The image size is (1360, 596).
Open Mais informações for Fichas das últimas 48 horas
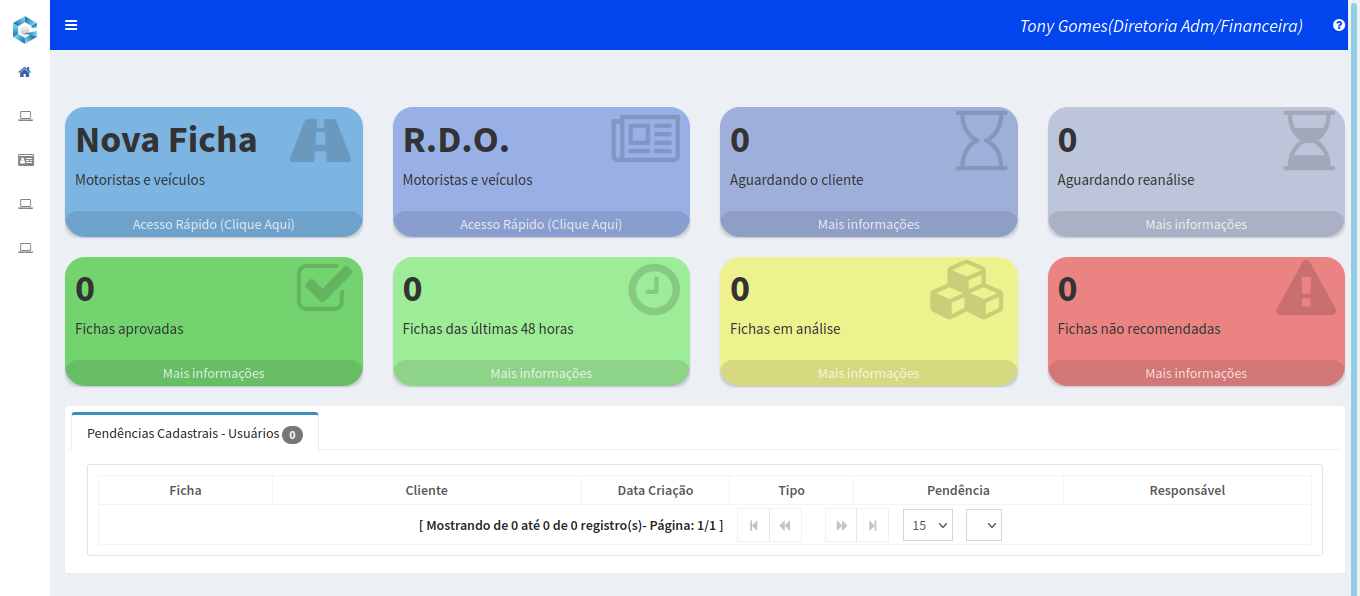coord(541,373)
